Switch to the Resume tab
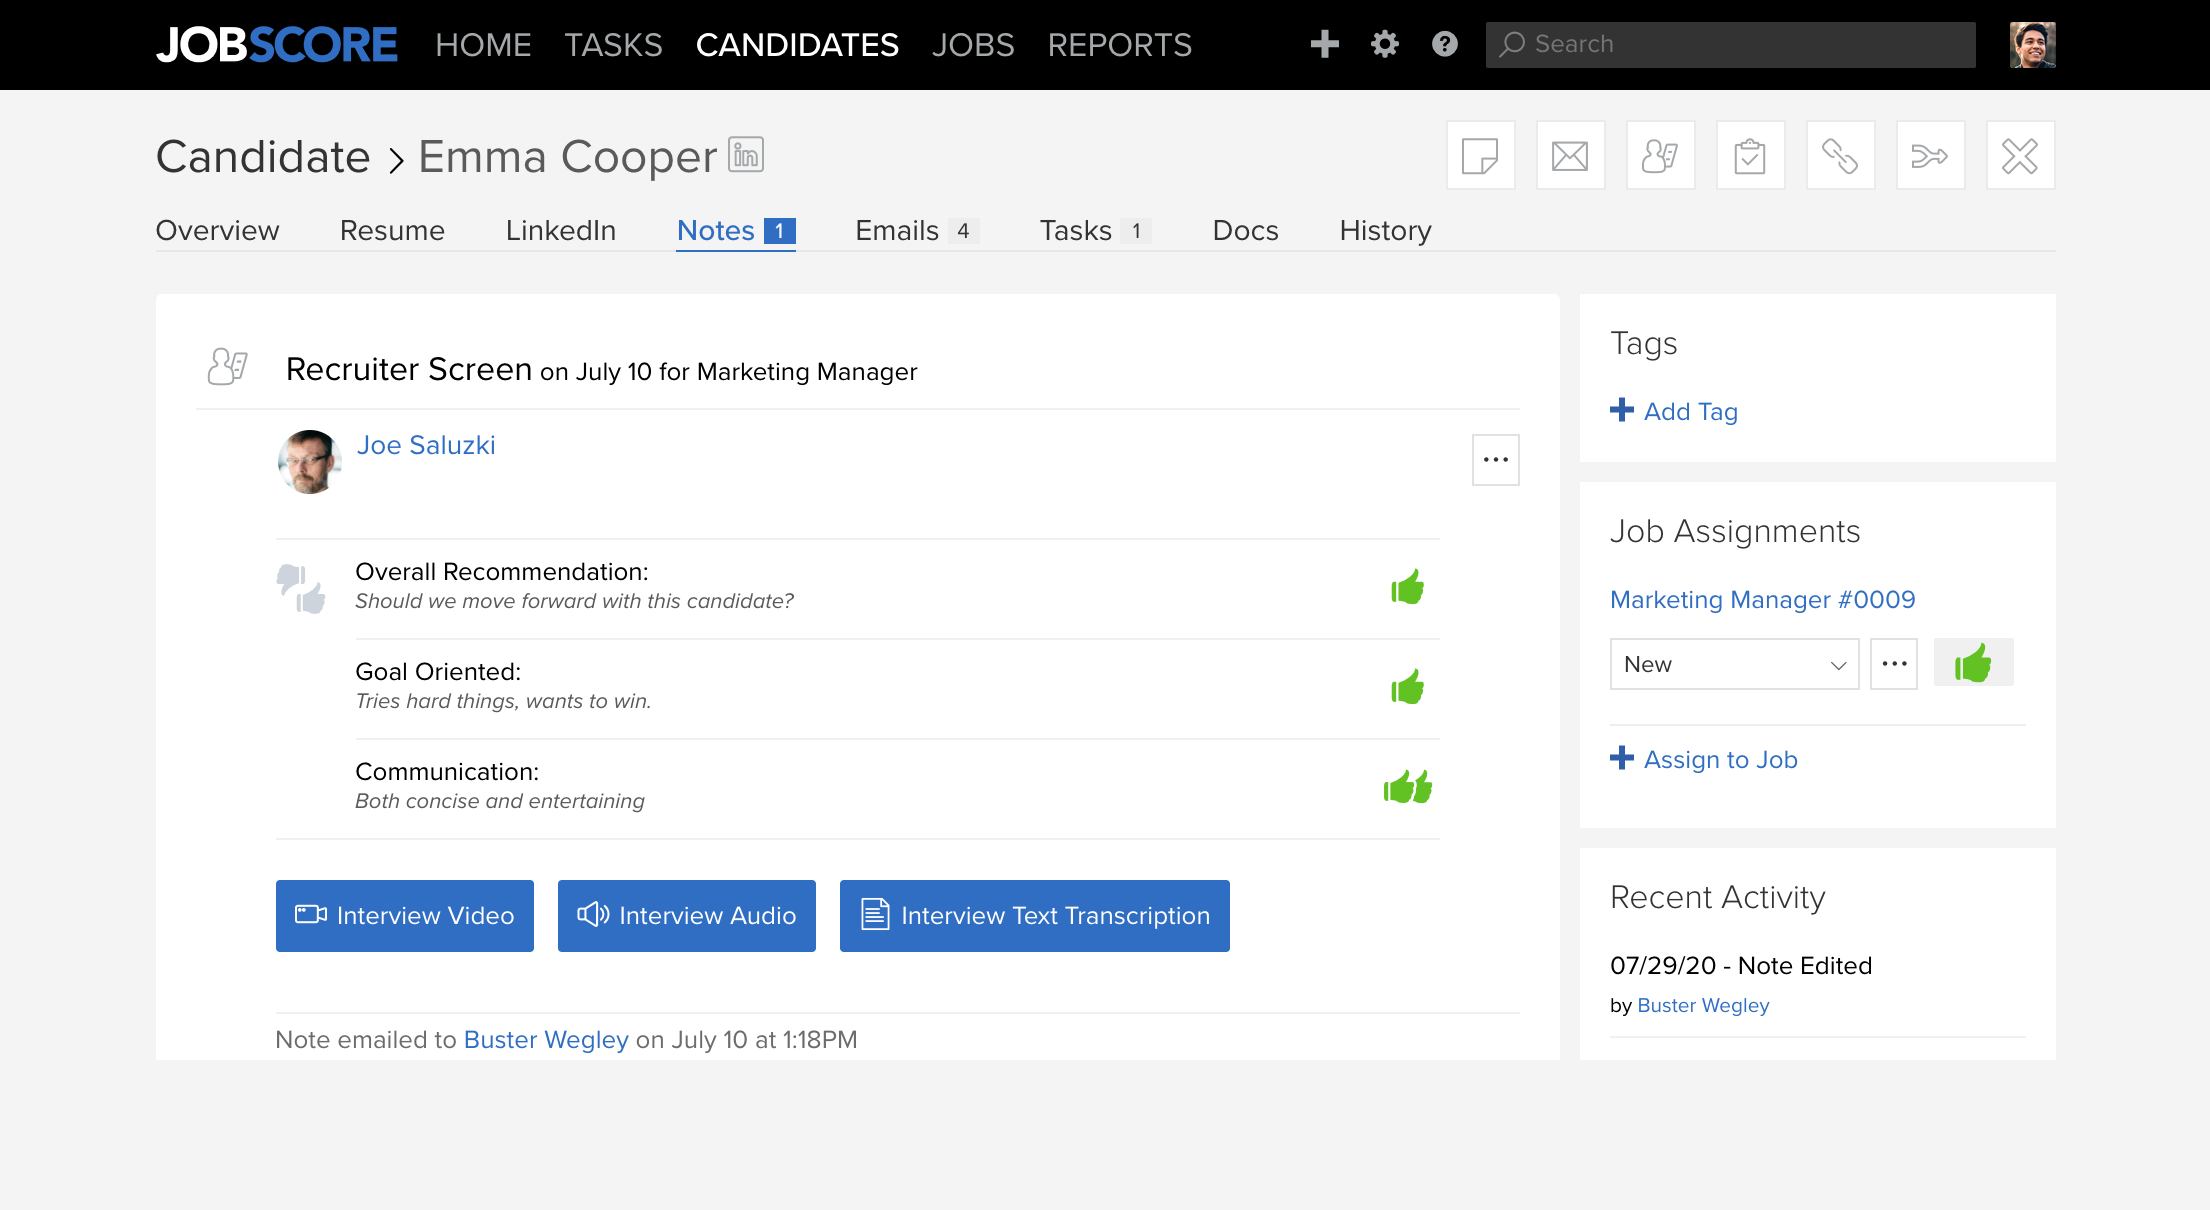Viewport: 2210px width, 1210px height. click(392, 231)
